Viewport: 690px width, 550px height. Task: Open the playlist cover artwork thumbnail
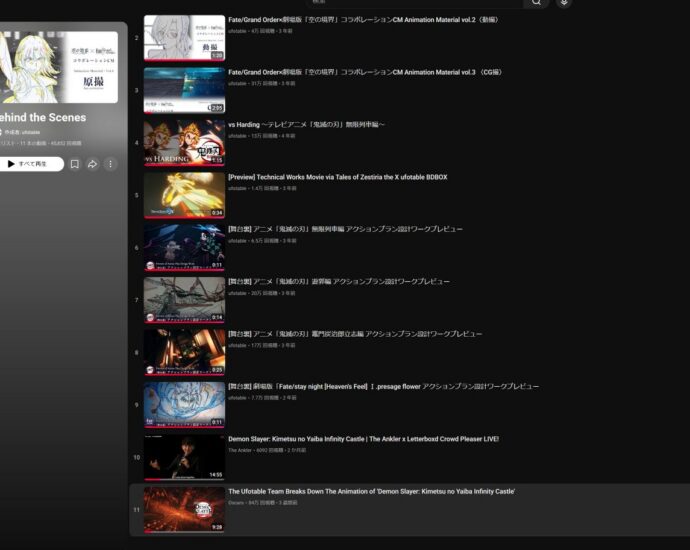(x=60, y=67)
